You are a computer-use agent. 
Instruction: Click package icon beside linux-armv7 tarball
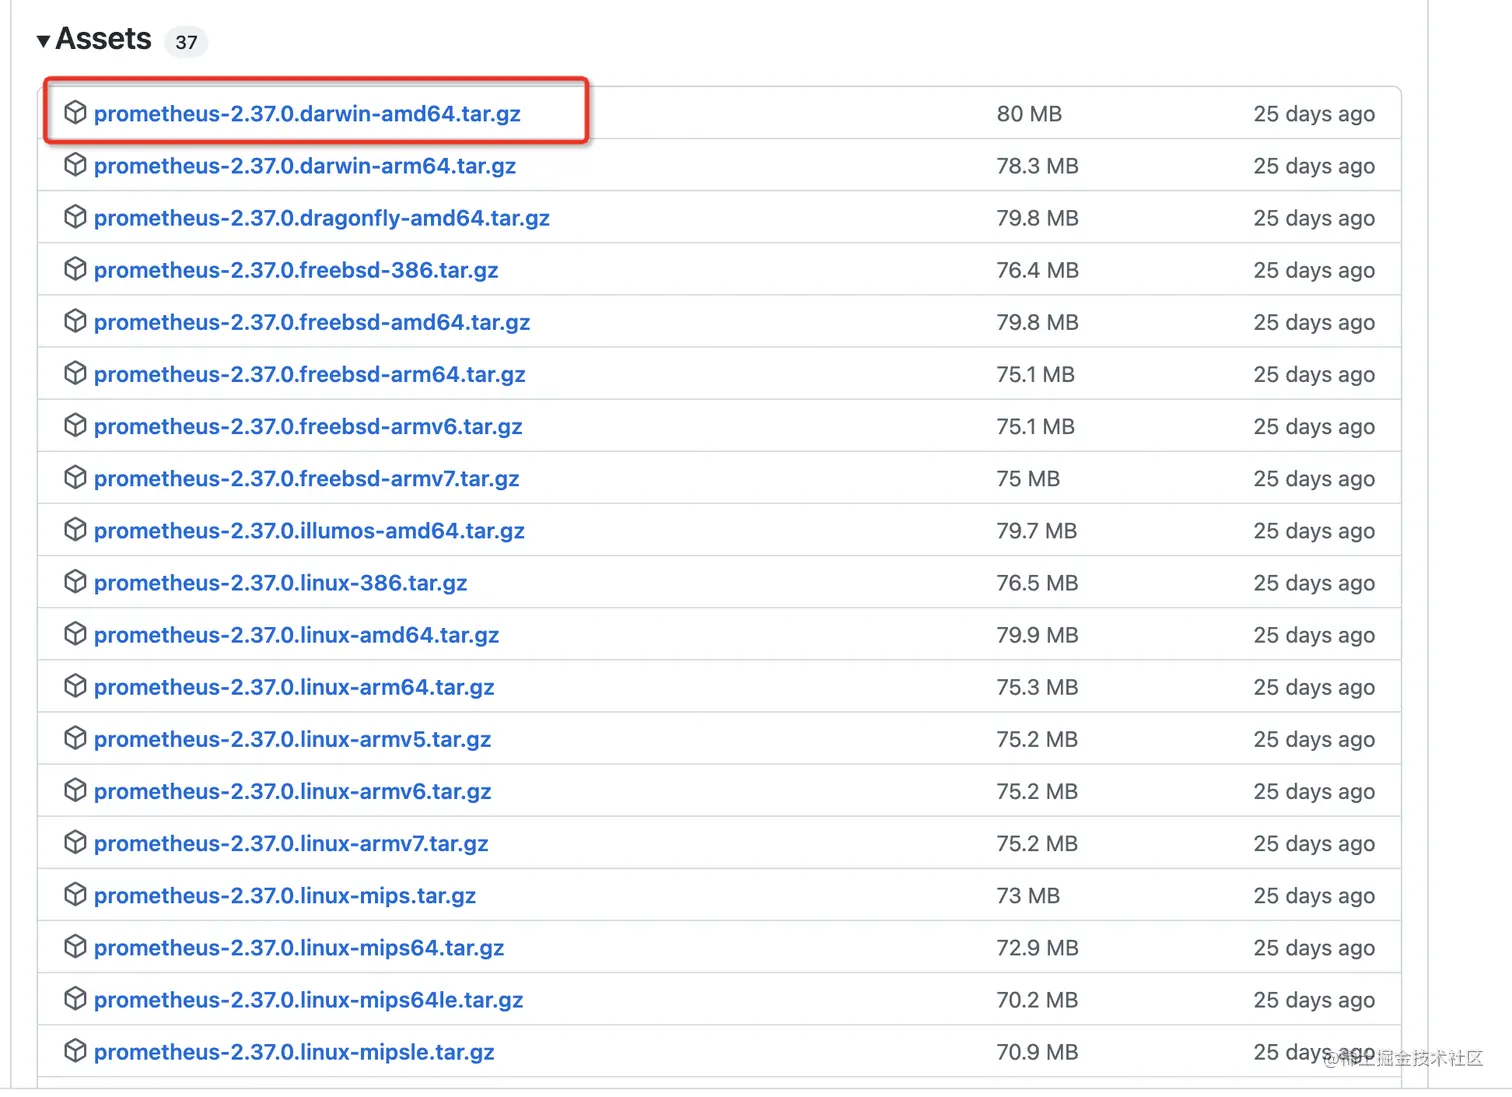click(x=75, y=842)
